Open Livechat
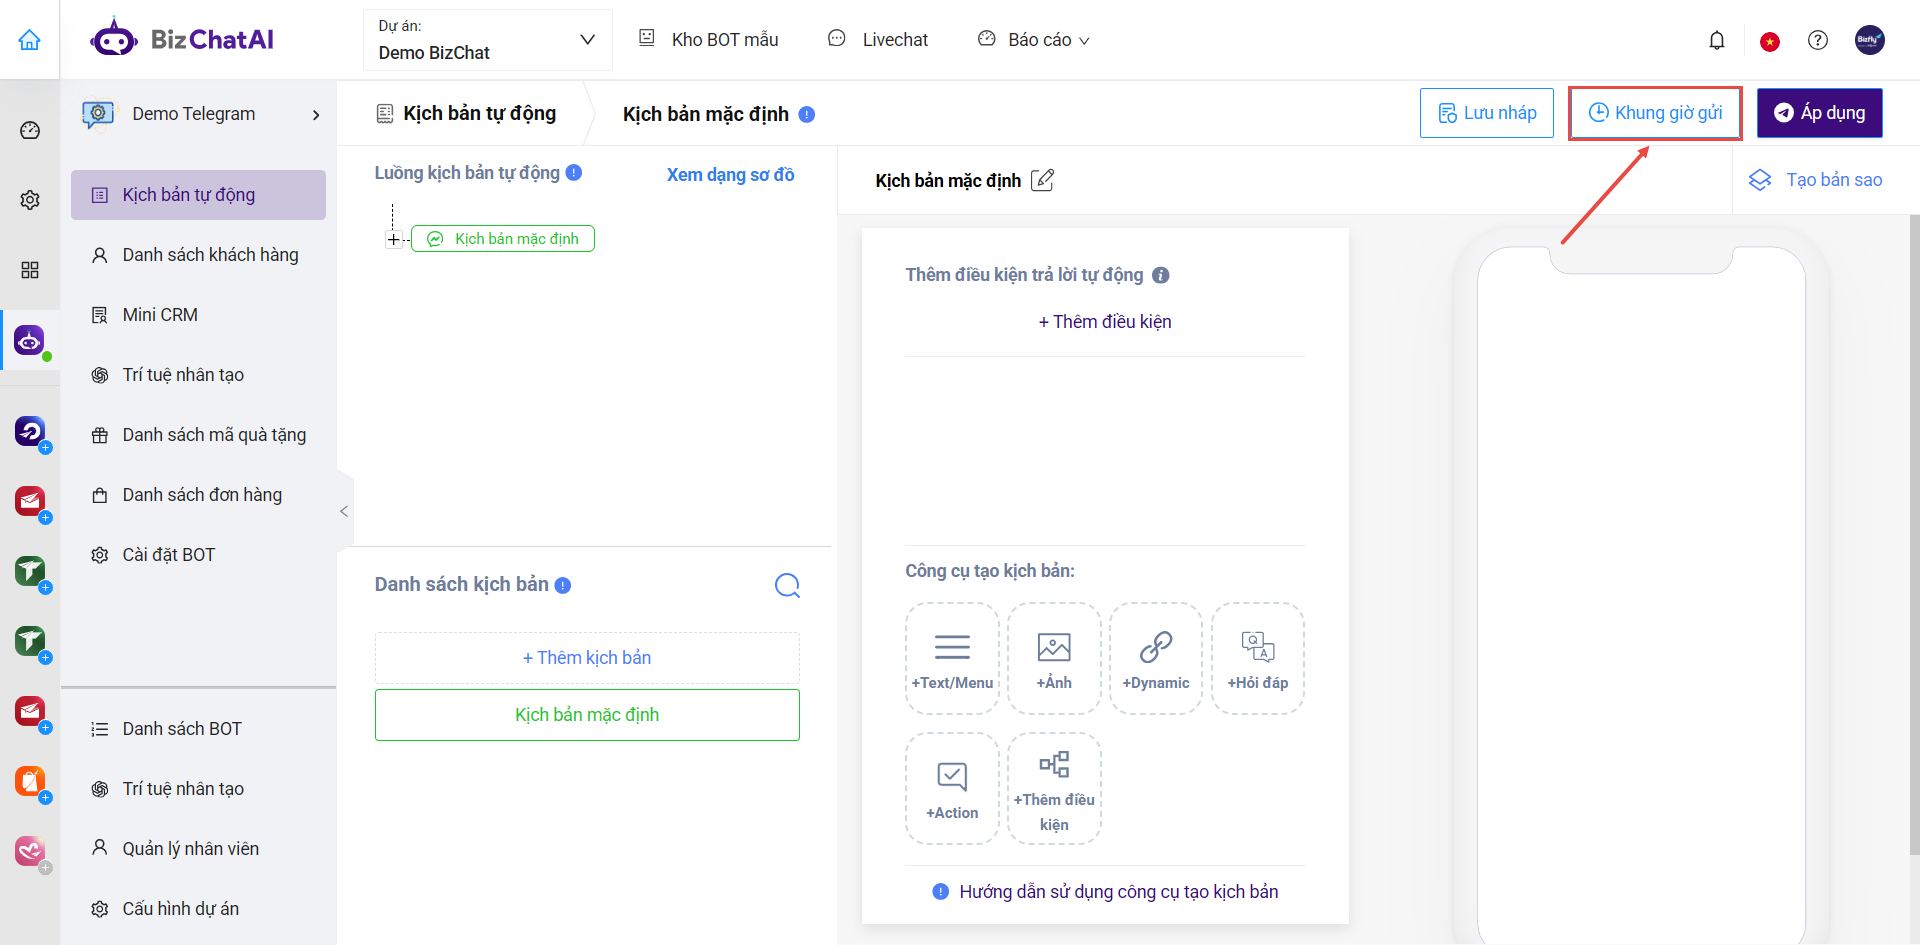The height and width of the screenshot is (945, 1920). (878, 40)
